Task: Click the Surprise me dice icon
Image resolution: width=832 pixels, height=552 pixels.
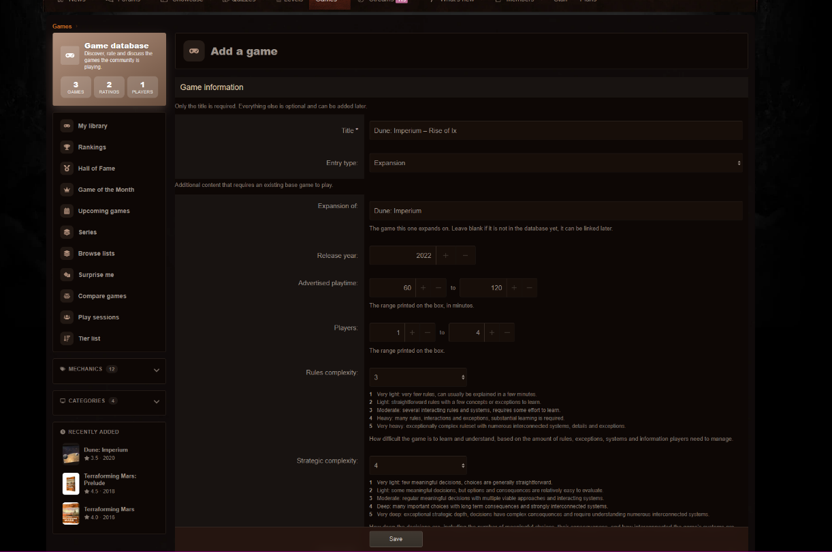Action: [67, 274]
